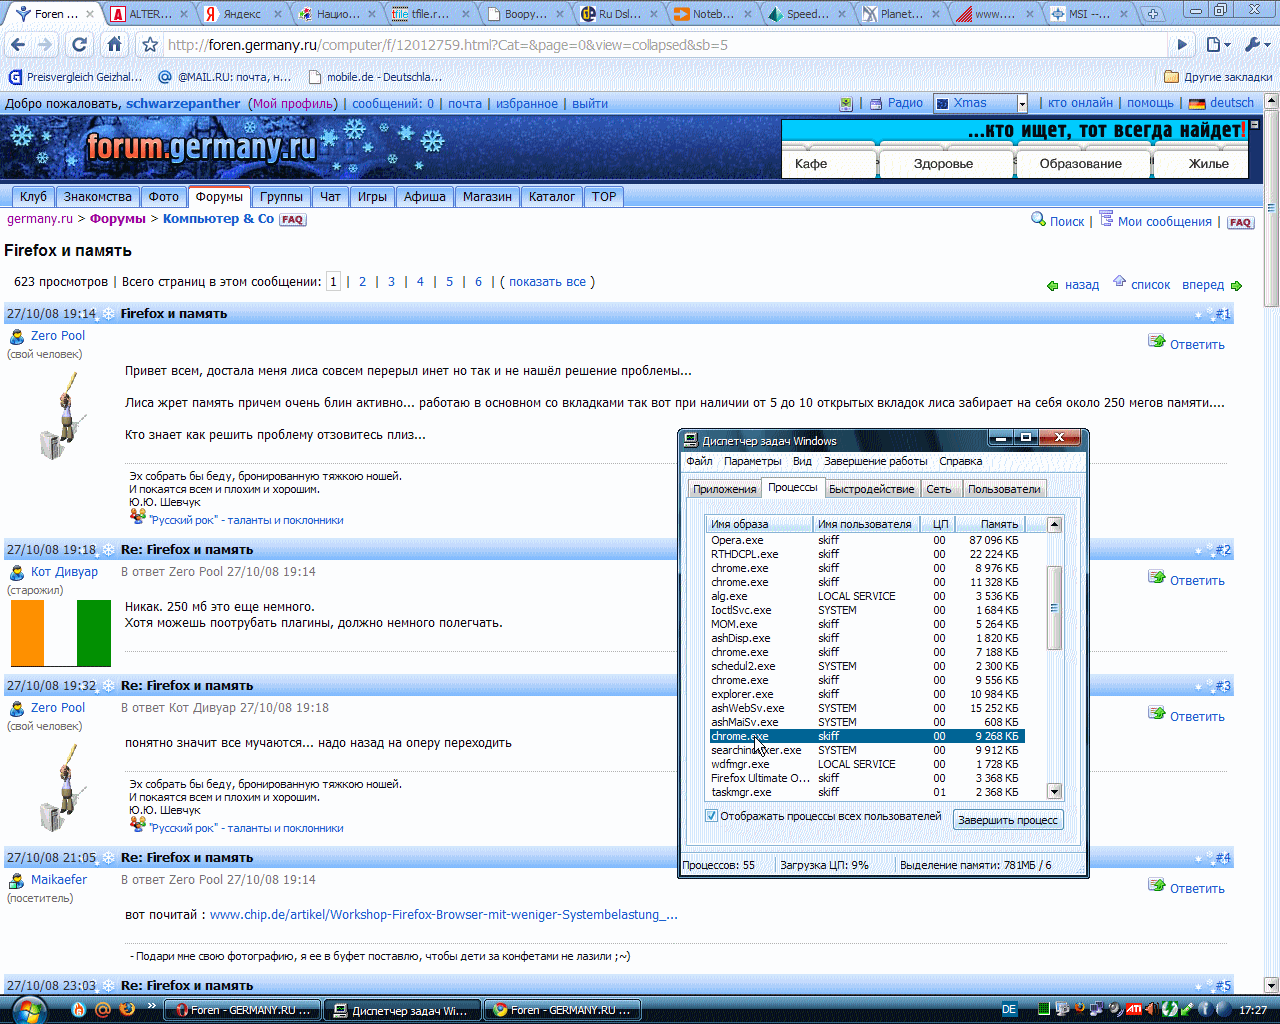Switch to Диспетчер задач taskbar button
The height and width of the screenshot is (1024, 1280).
[x=403, y=1010]
